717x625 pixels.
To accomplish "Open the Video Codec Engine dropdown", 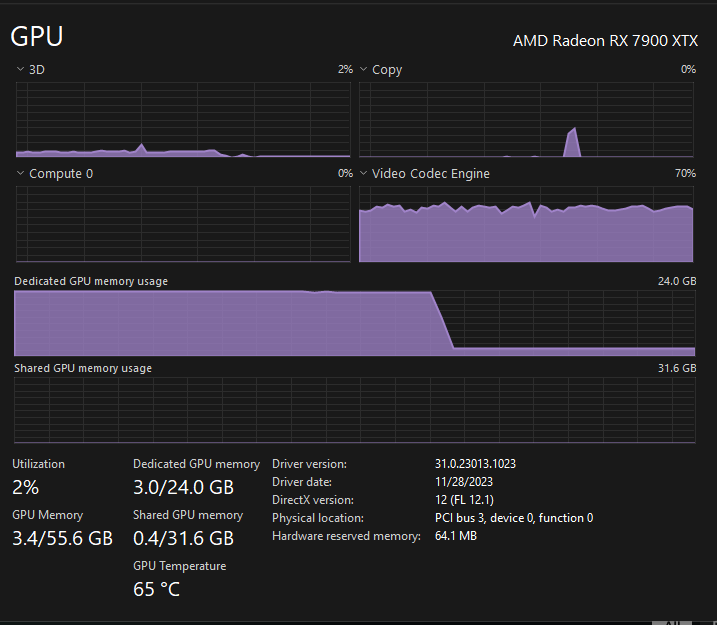I will click(x=363, y=174).
